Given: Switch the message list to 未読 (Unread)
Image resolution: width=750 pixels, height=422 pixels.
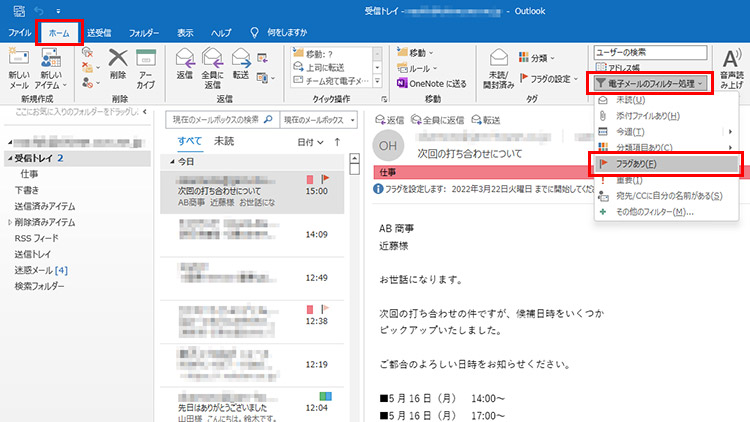Looking at the screenshot, I should click(x=224, y=142).
